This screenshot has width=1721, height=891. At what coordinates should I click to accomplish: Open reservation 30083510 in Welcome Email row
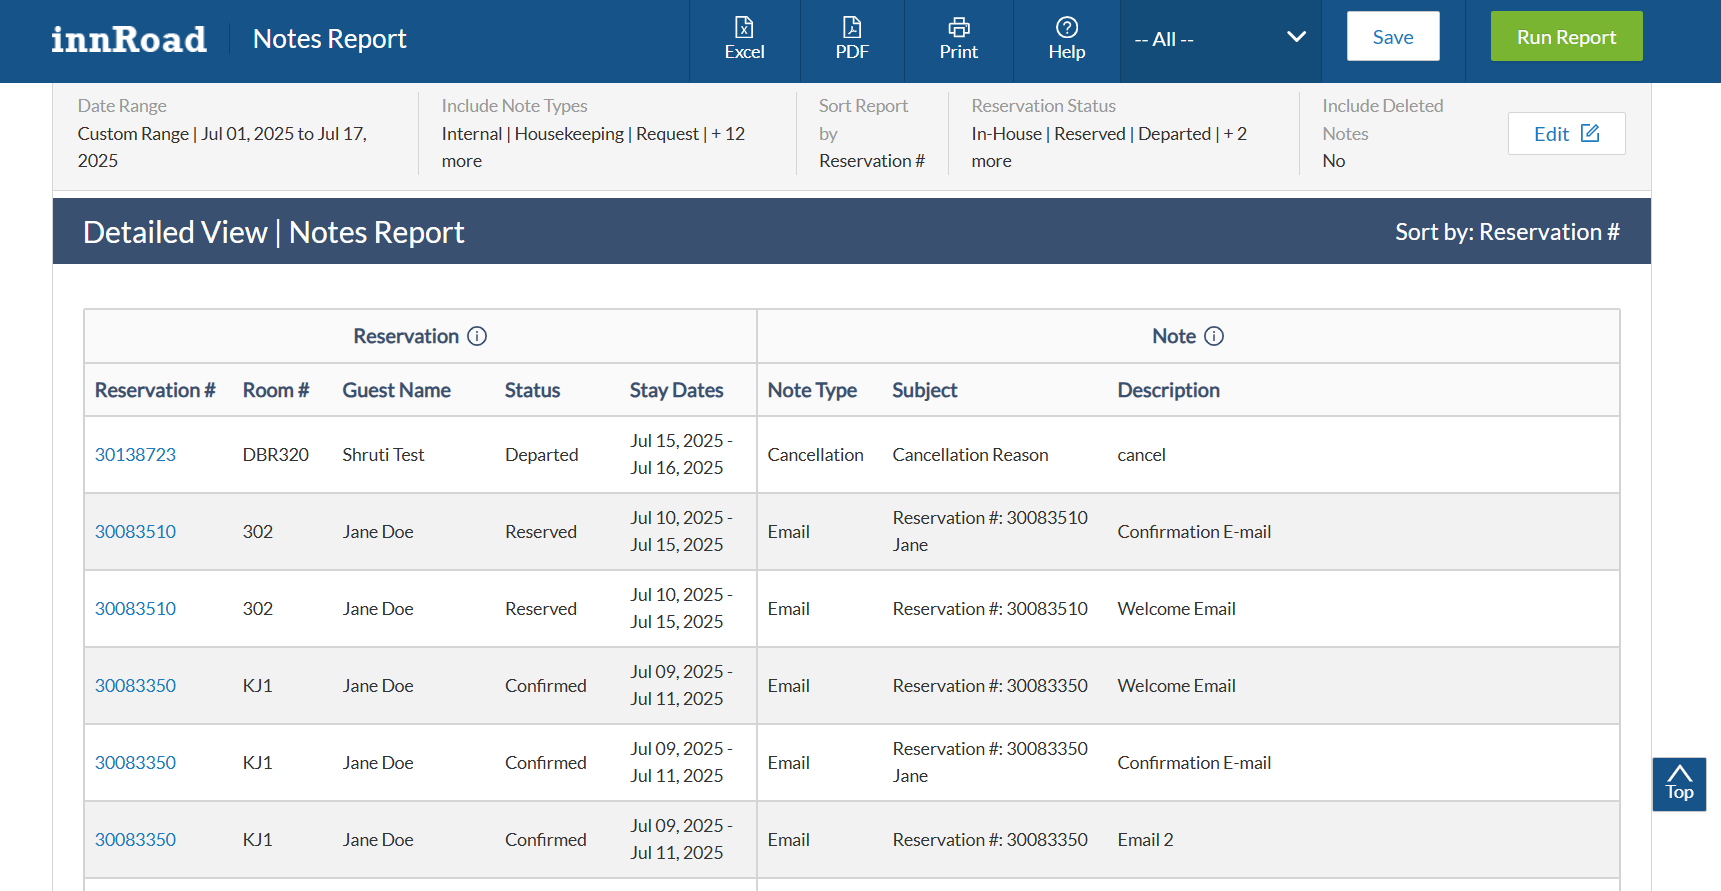click(x=135, y=609)
